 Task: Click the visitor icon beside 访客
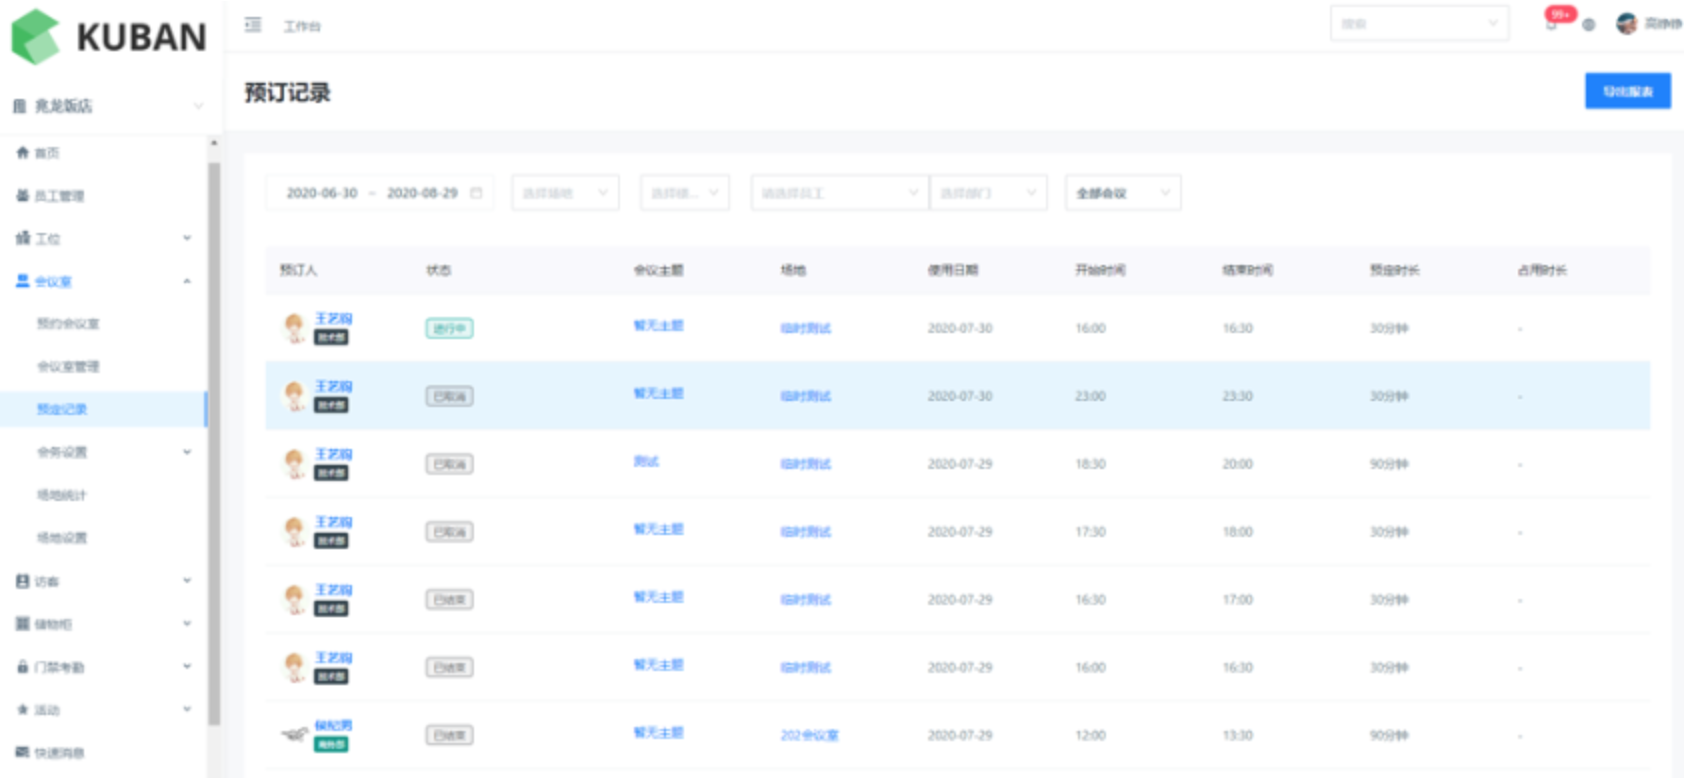22,581
